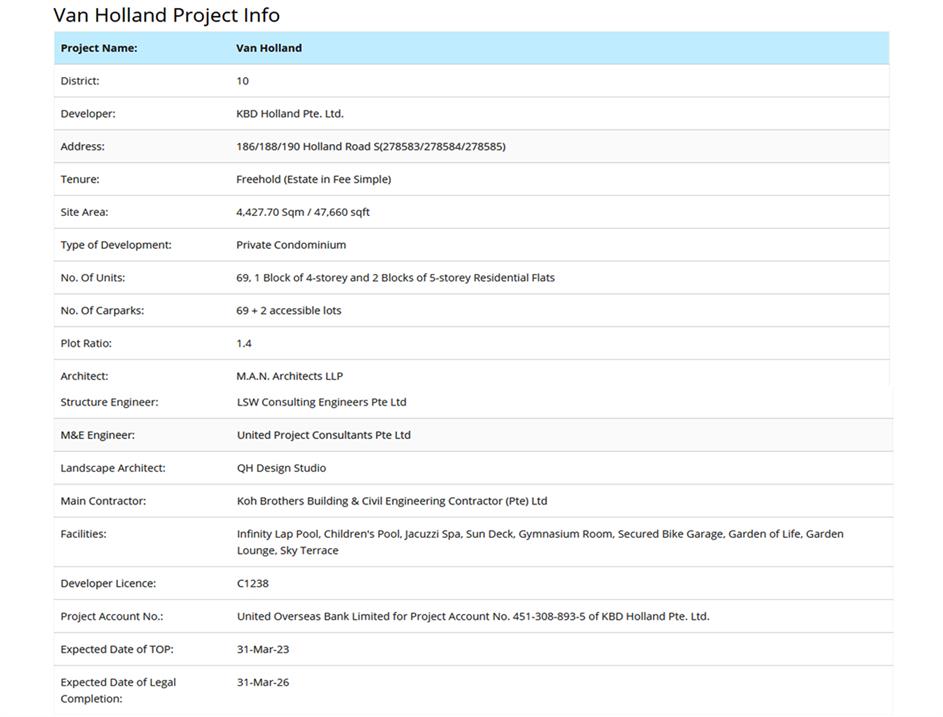Select the Plot Ratio value 1.4
The width and height of the screenshot is (943, 717).
tap(244, 344)
